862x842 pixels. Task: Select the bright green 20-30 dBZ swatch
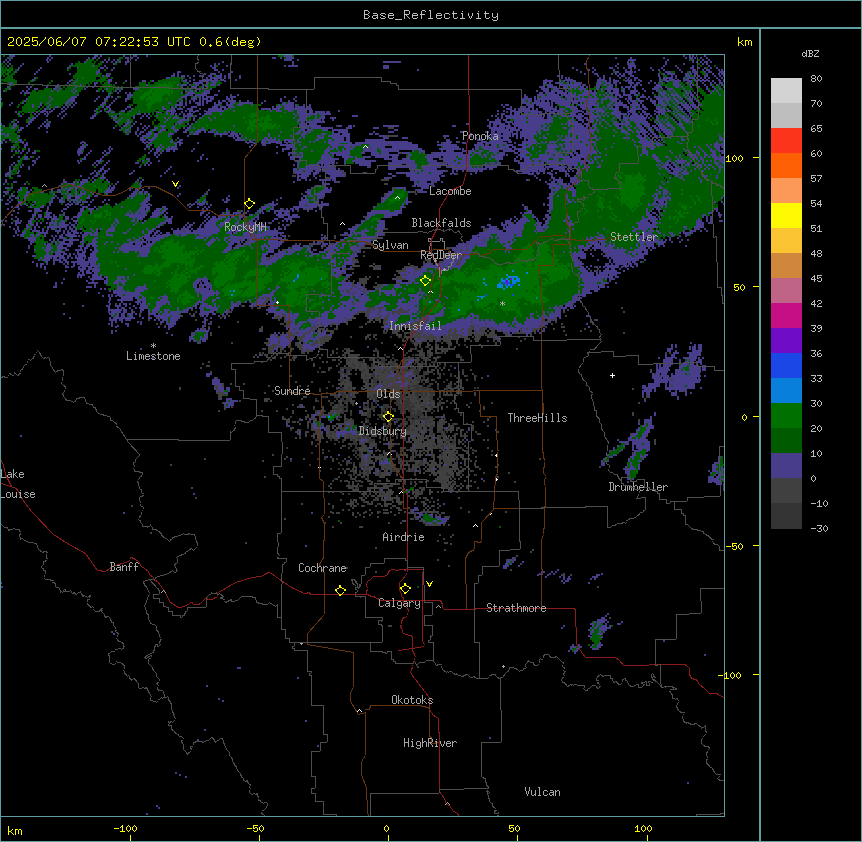(786, 416)
